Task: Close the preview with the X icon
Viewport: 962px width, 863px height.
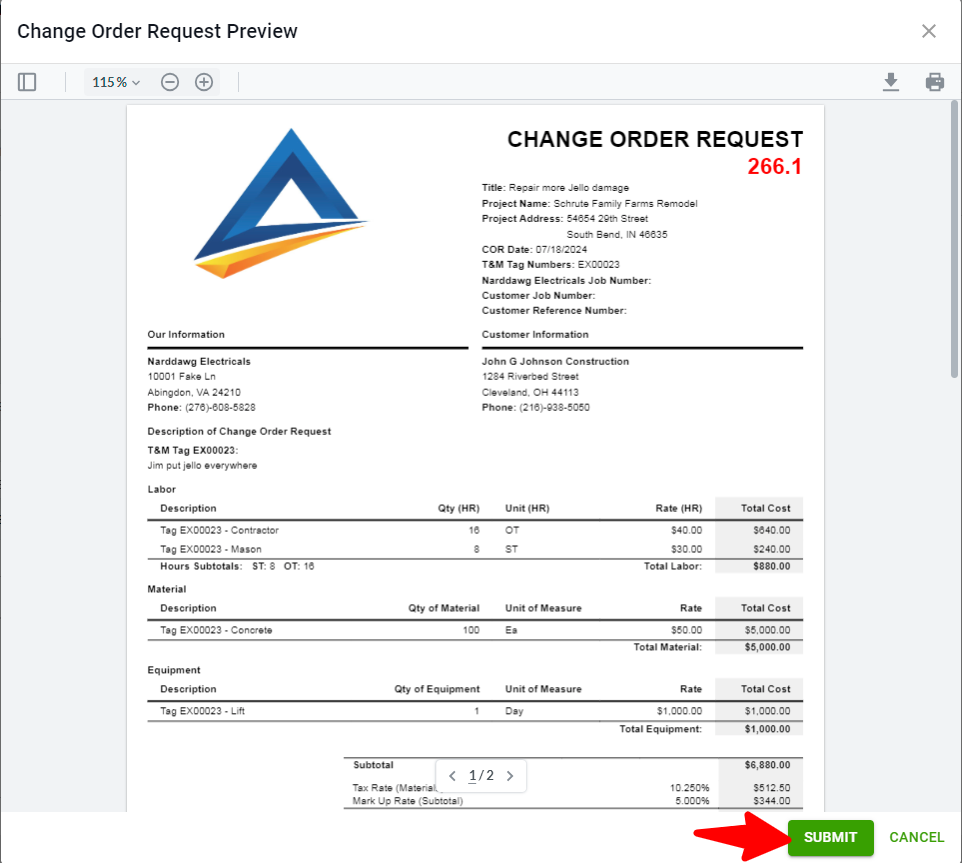Action: pos(929,30)
